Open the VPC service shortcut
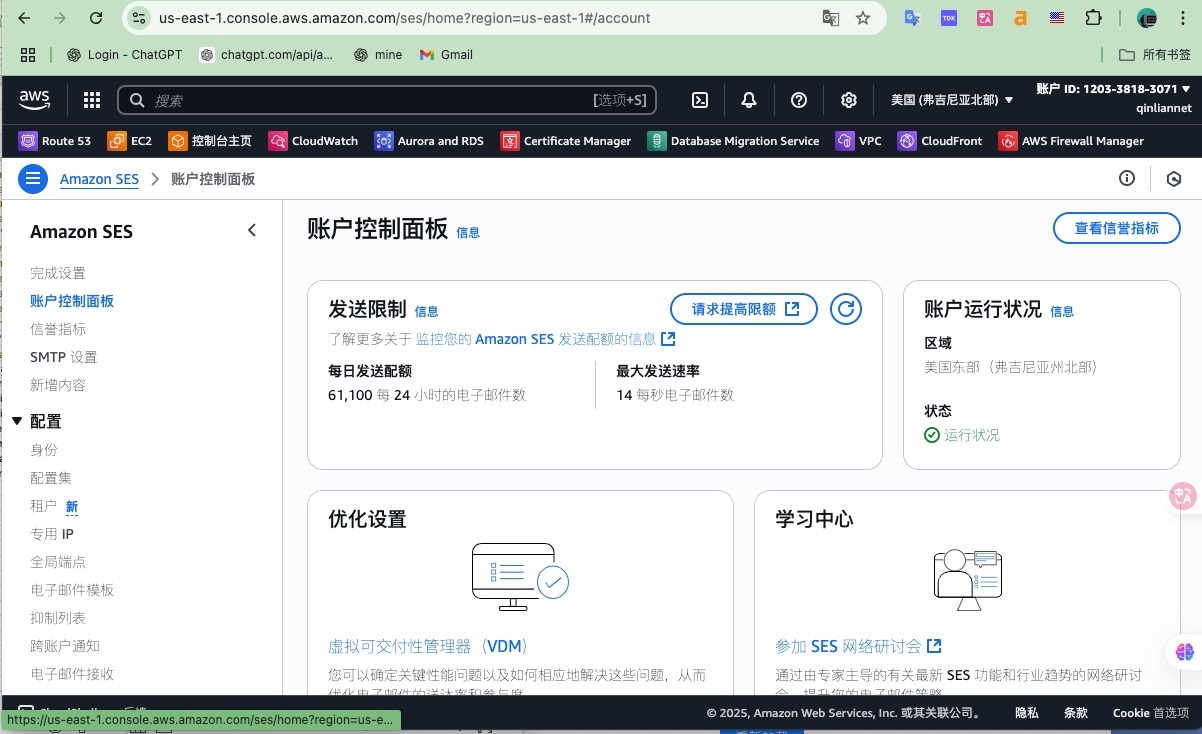Screen dimensions: 1202x734 point(859,141)
